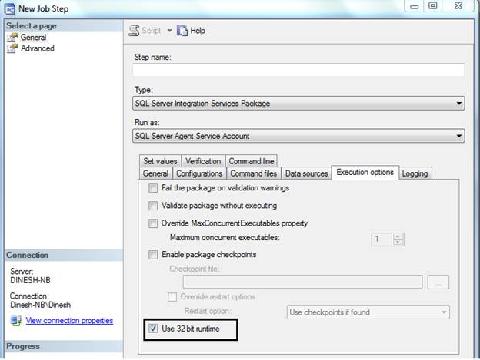480x360 pixels.
Task: Click the server name DINESH-NB
Action: coord(30,280)
